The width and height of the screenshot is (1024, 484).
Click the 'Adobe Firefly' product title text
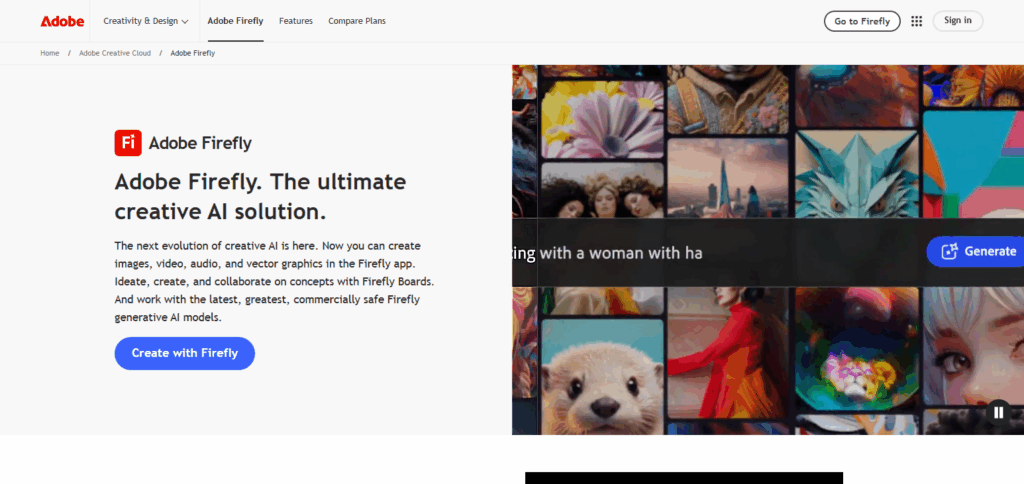coord(200,143)
